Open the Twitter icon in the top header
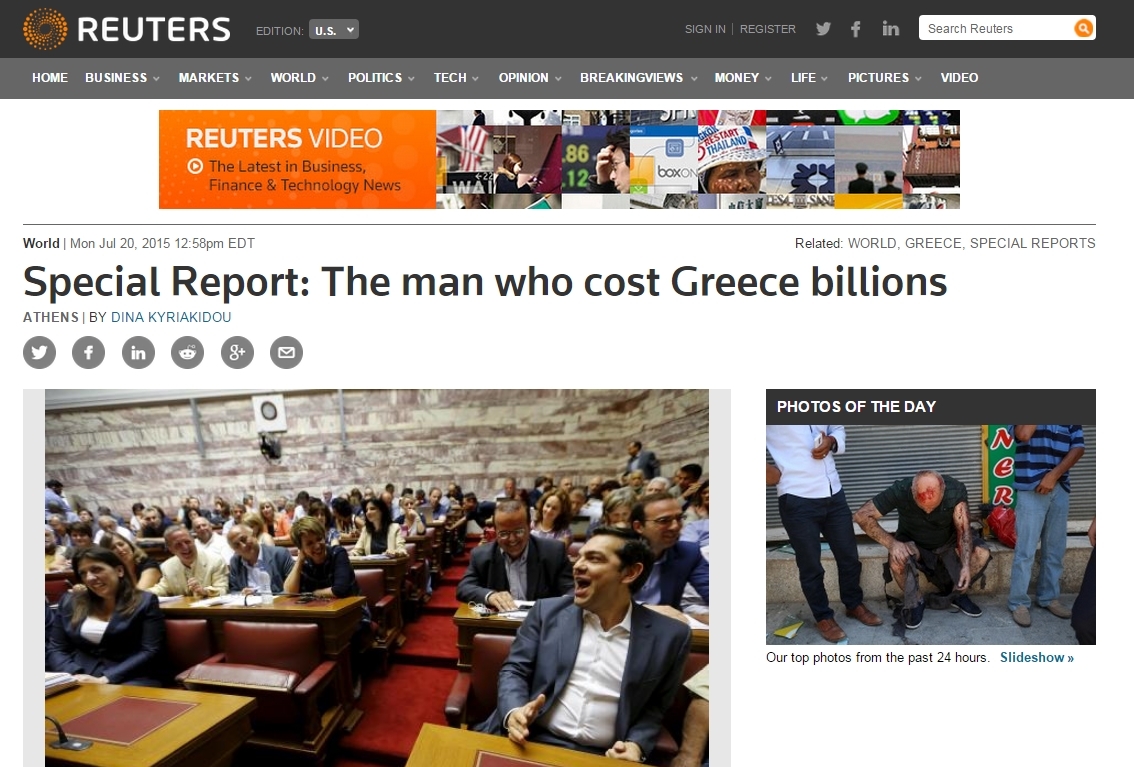The width and height of the screenshot is (1134, 767). (823, 29)
